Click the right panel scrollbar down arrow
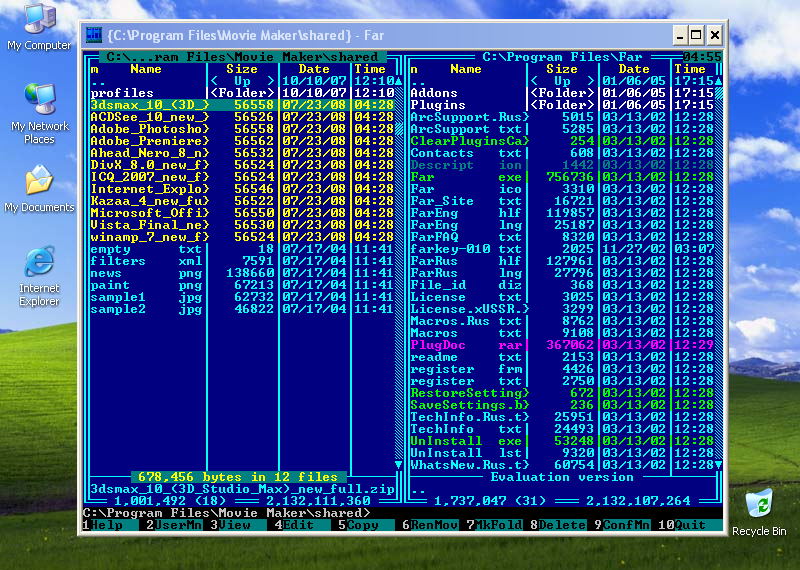Viewport: 800px width, 570px height. tap(718, 465)
